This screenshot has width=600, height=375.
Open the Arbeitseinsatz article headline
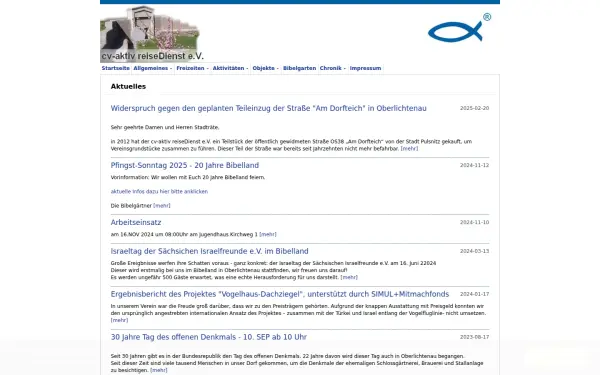tap(136, 222)
